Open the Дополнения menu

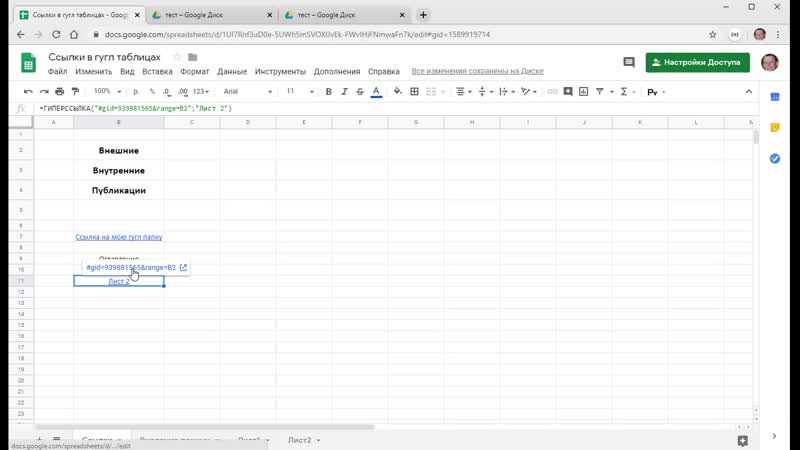click(x=337, y=71)
